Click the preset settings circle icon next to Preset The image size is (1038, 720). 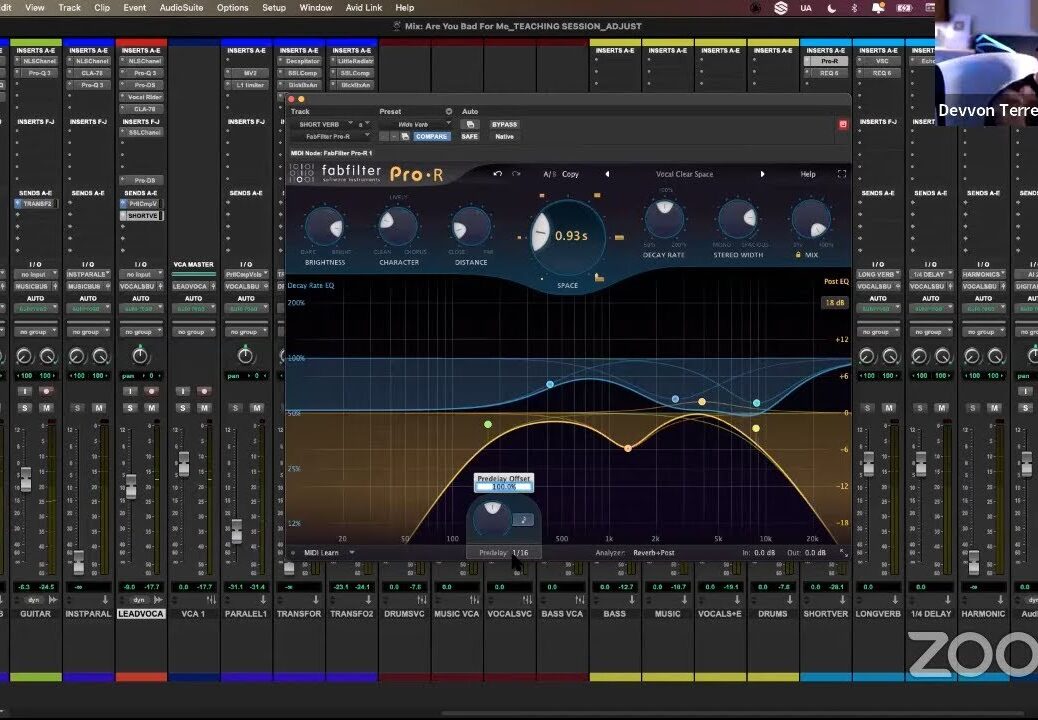pyautogui.click(x=448, y=111)
